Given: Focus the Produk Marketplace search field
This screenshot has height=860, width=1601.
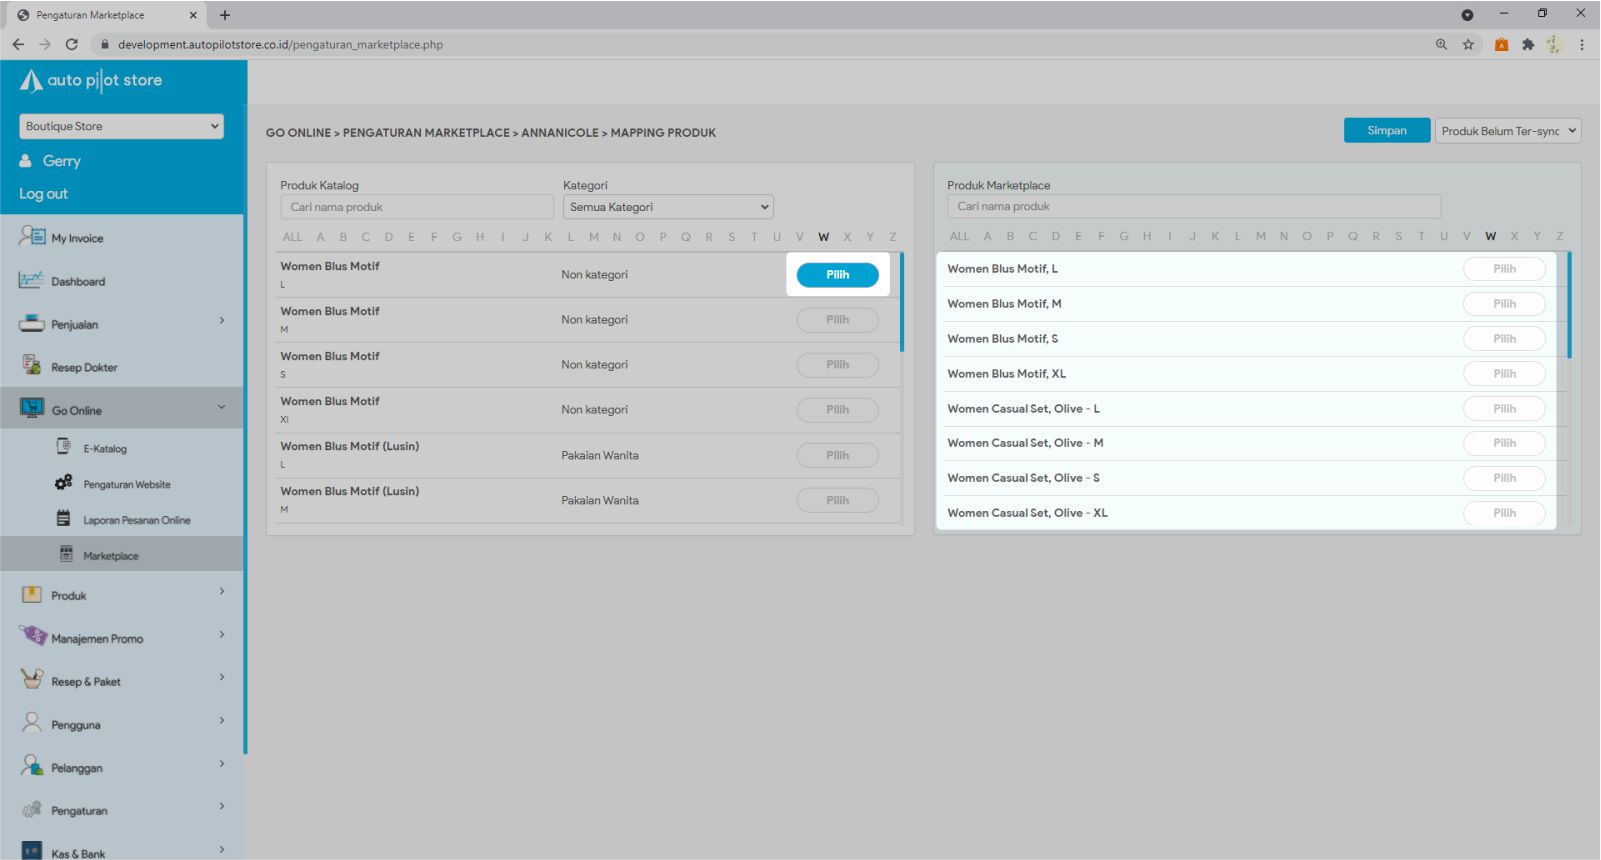Looking at the screenshot, I should point(1193,206).
